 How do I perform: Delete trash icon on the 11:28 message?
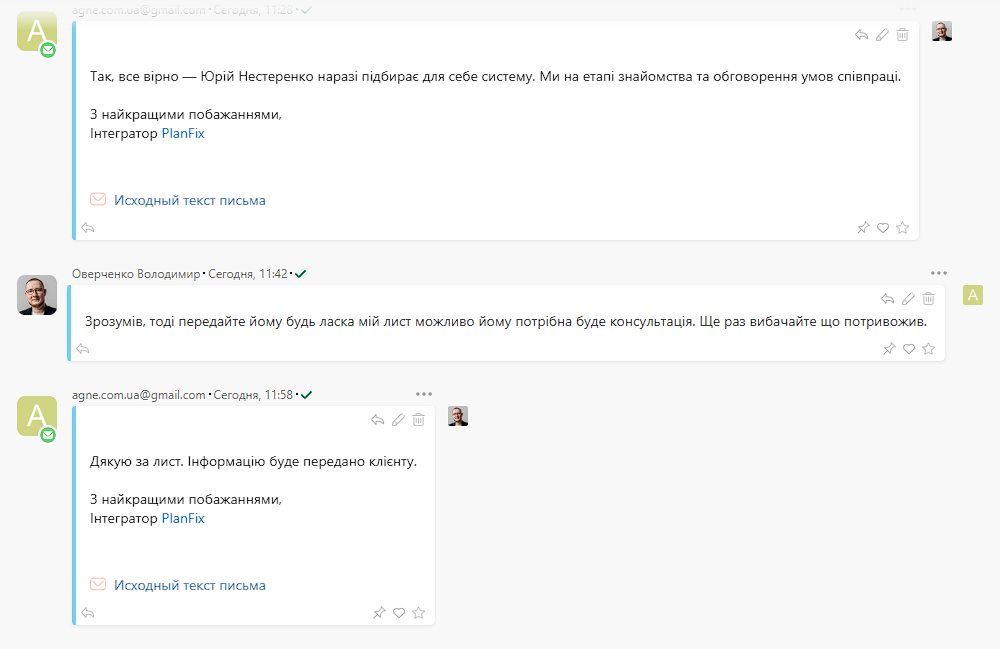902,35
